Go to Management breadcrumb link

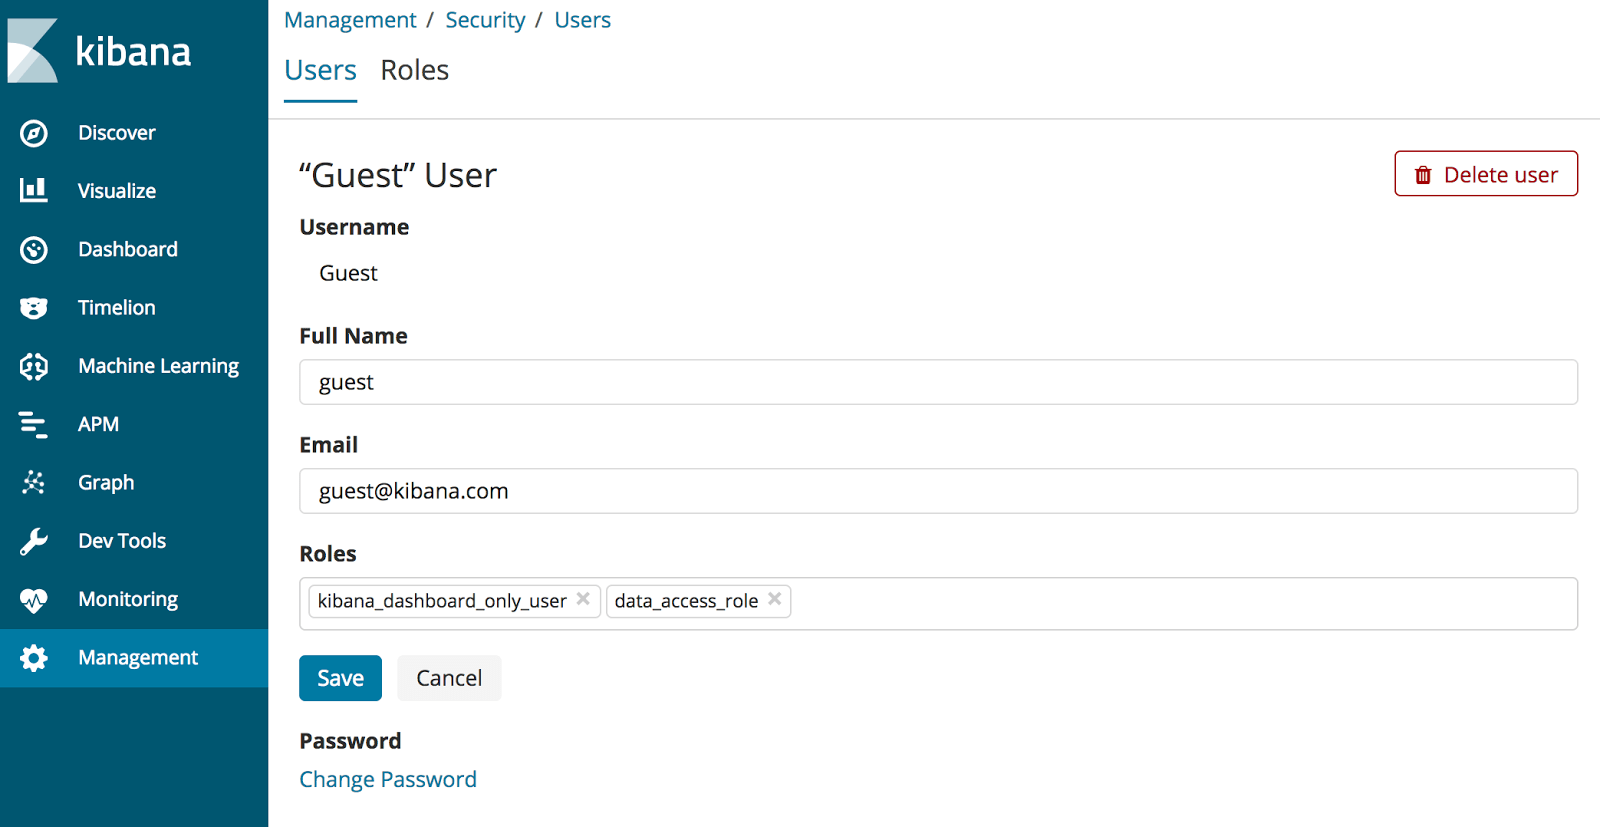(350, 20)
